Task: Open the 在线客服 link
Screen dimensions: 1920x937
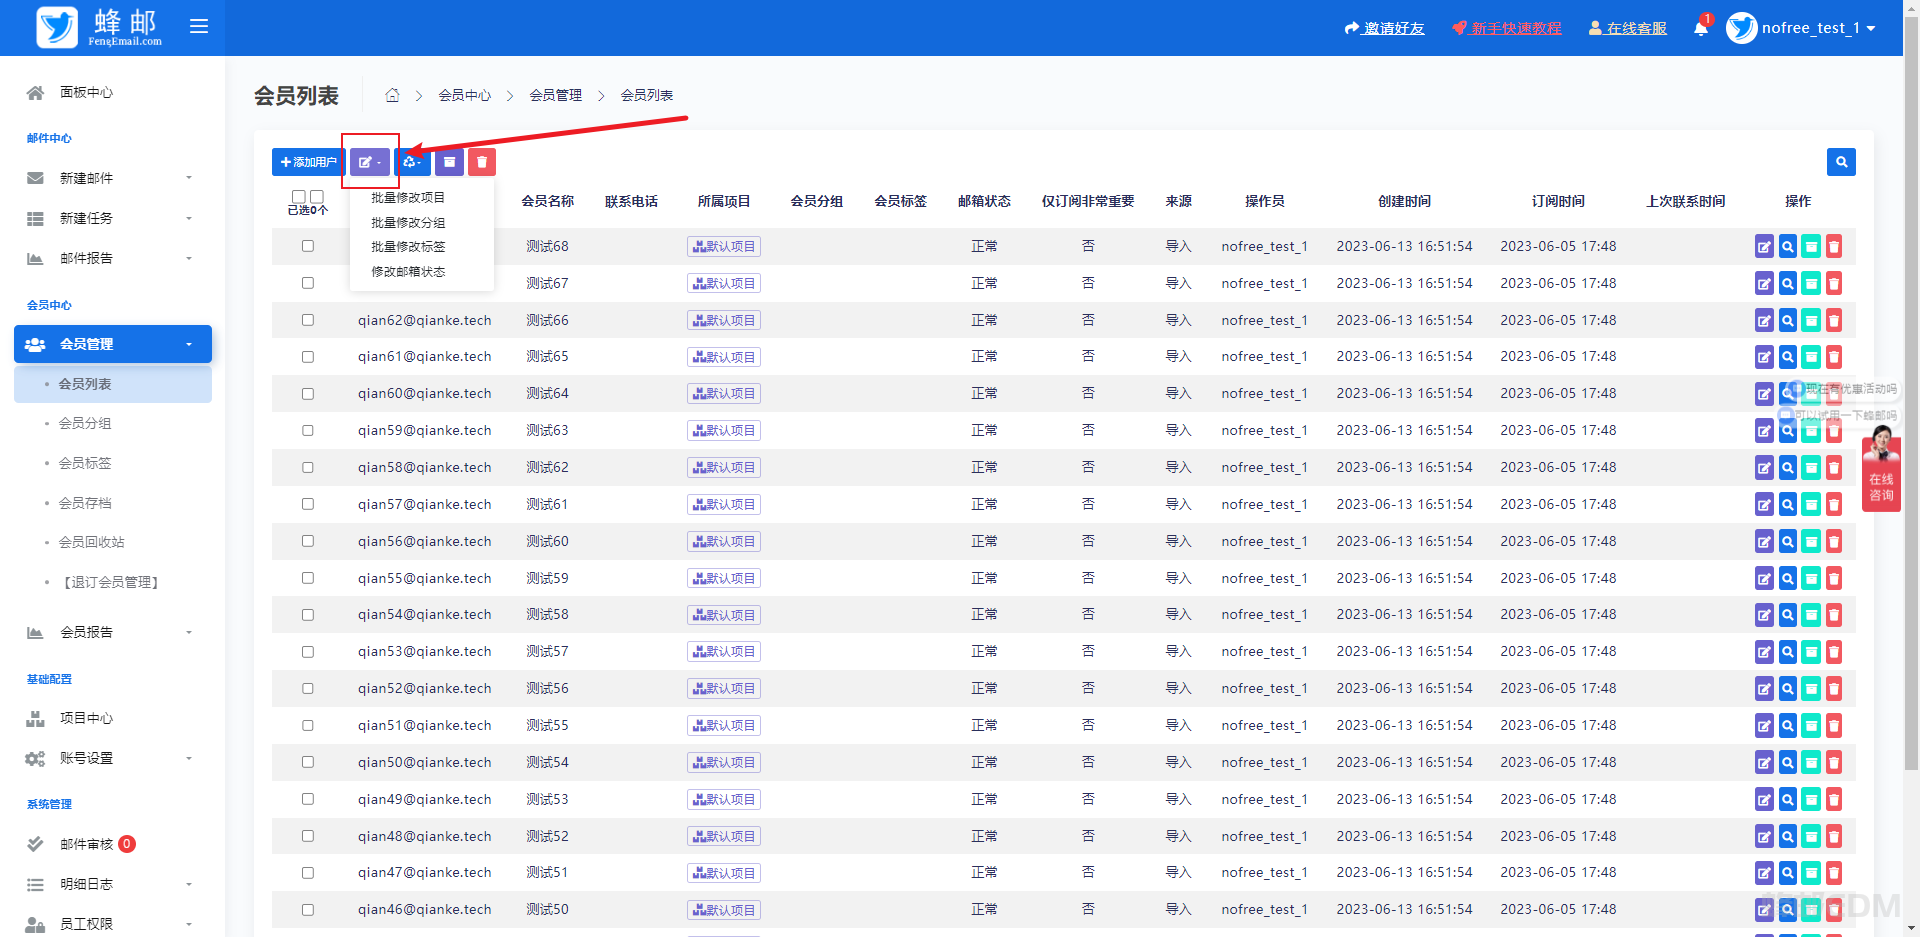Action: coord(1628,28)
